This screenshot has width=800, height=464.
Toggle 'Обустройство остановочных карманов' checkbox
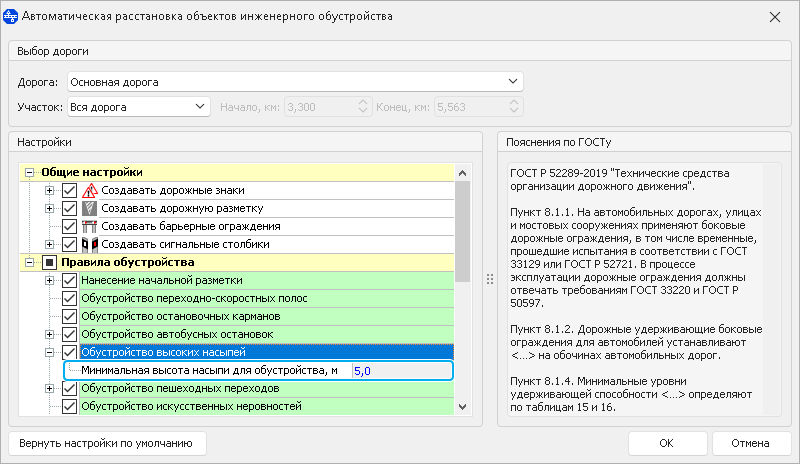click(69, 316)
